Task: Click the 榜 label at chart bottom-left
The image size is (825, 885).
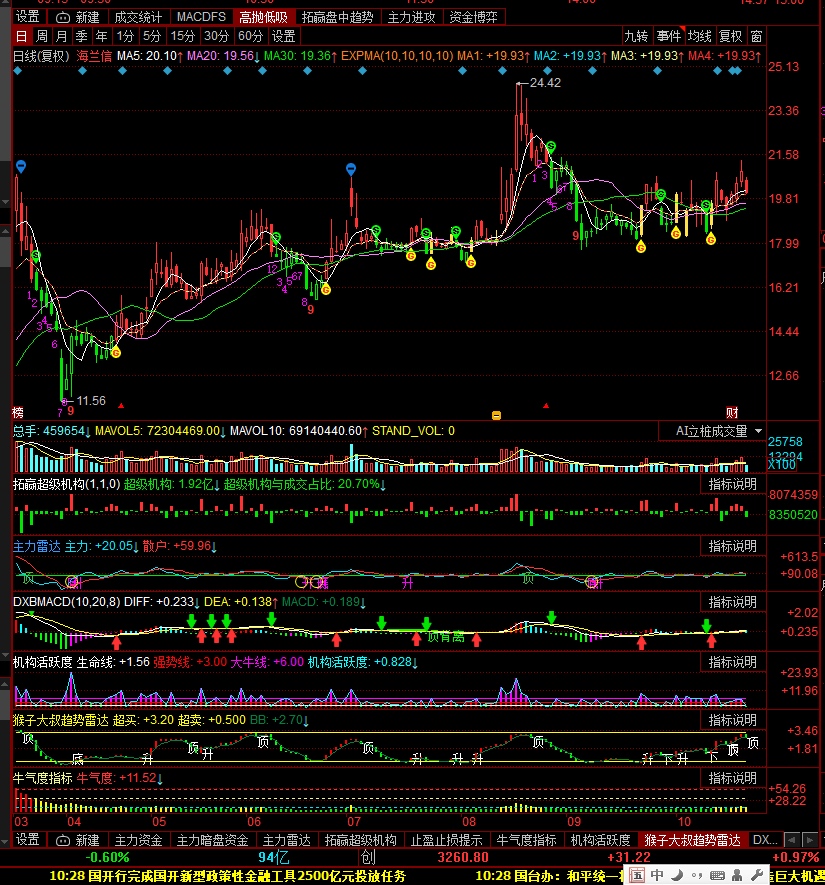Action: [x=18, y=413]
